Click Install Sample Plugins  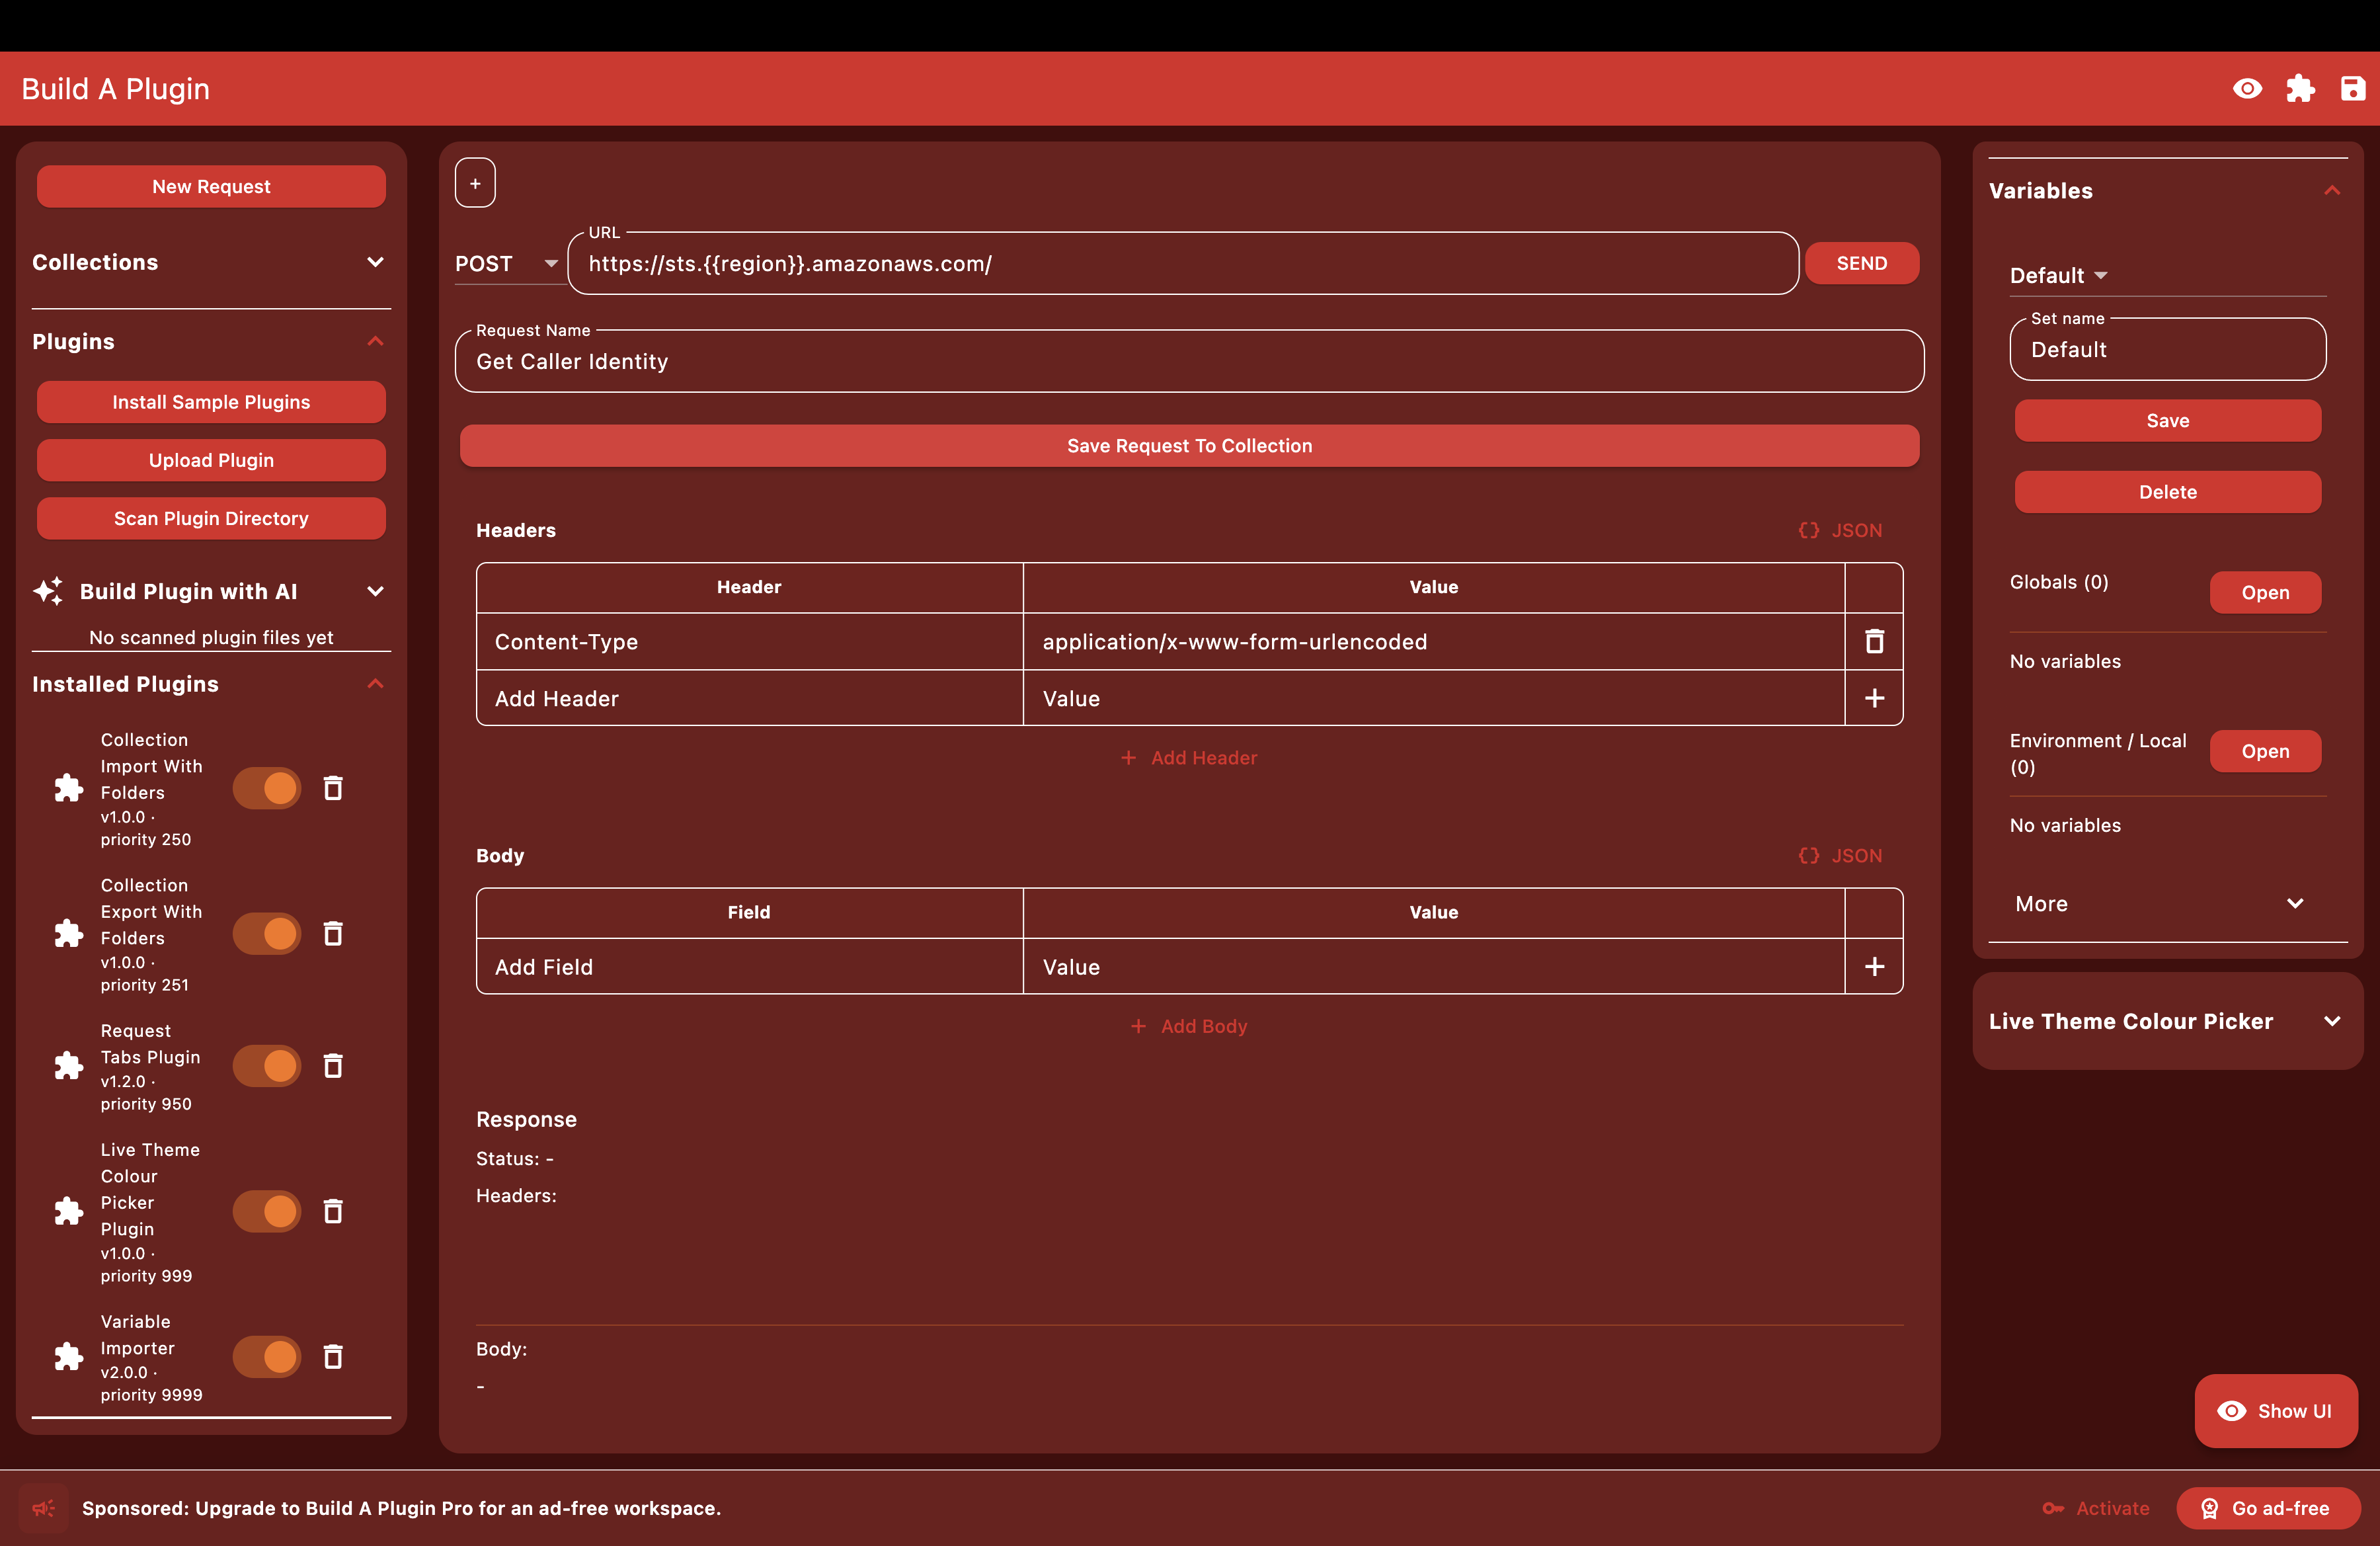coord(211,402)
